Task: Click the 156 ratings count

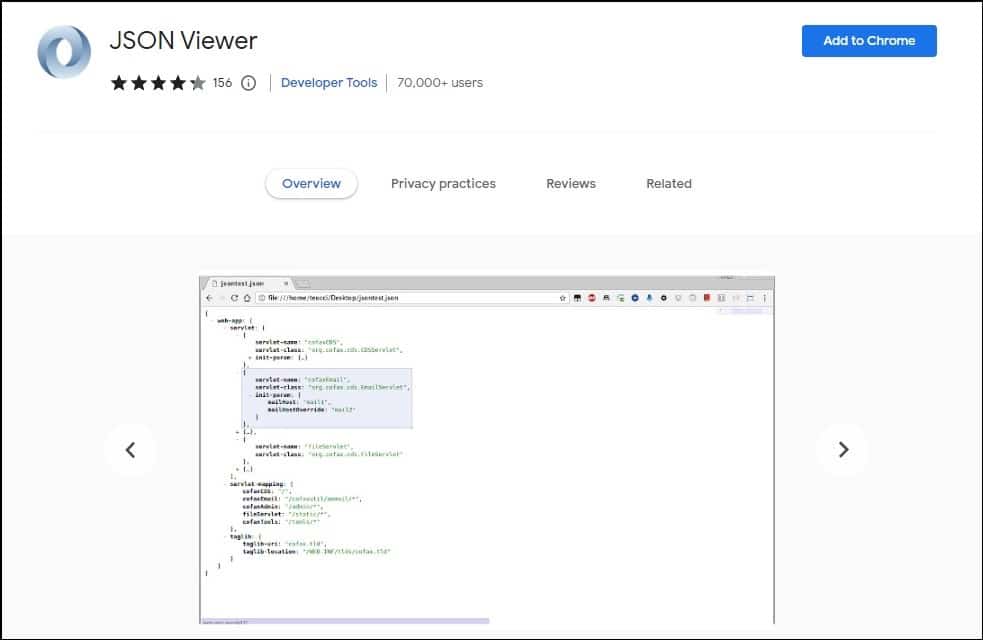Action: pos(222,83)
